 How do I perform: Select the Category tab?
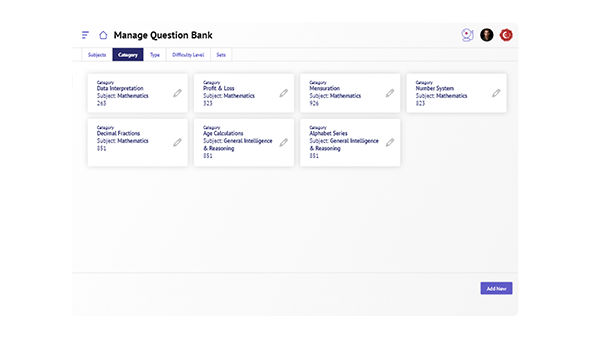point(128,55)
